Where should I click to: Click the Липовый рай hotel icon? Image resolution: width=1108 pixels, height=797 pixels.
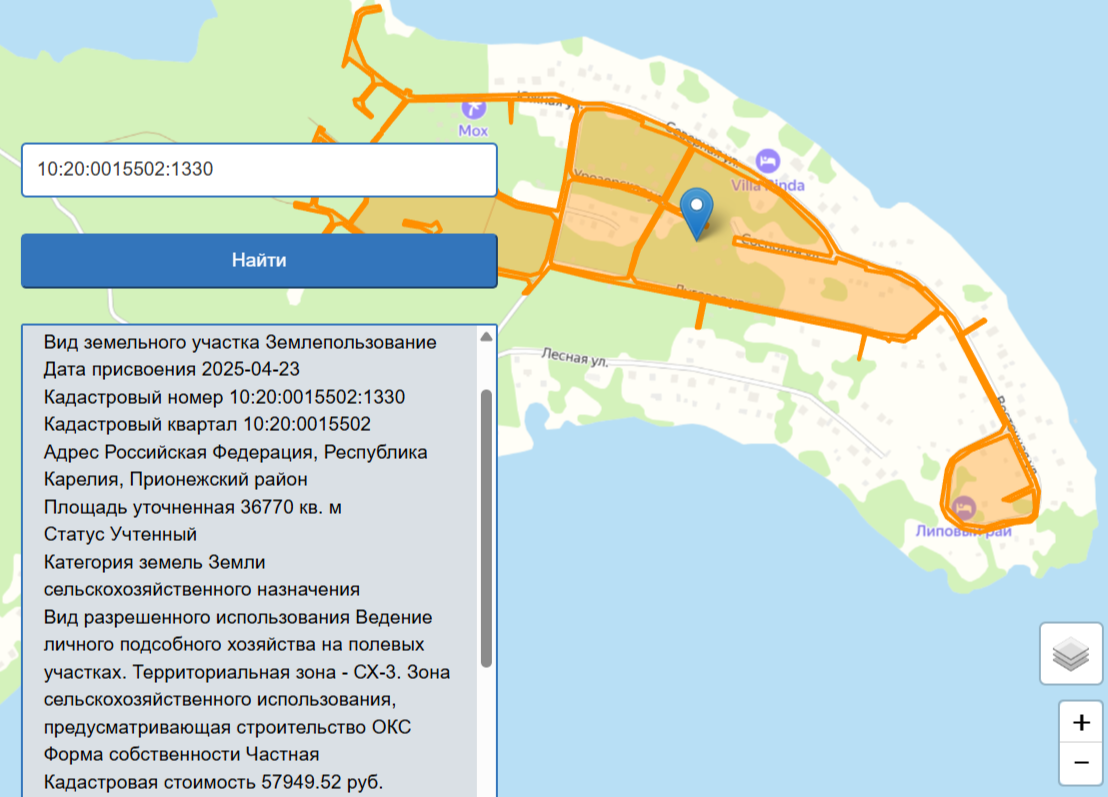pyautogui.click(x=964, y=508)
